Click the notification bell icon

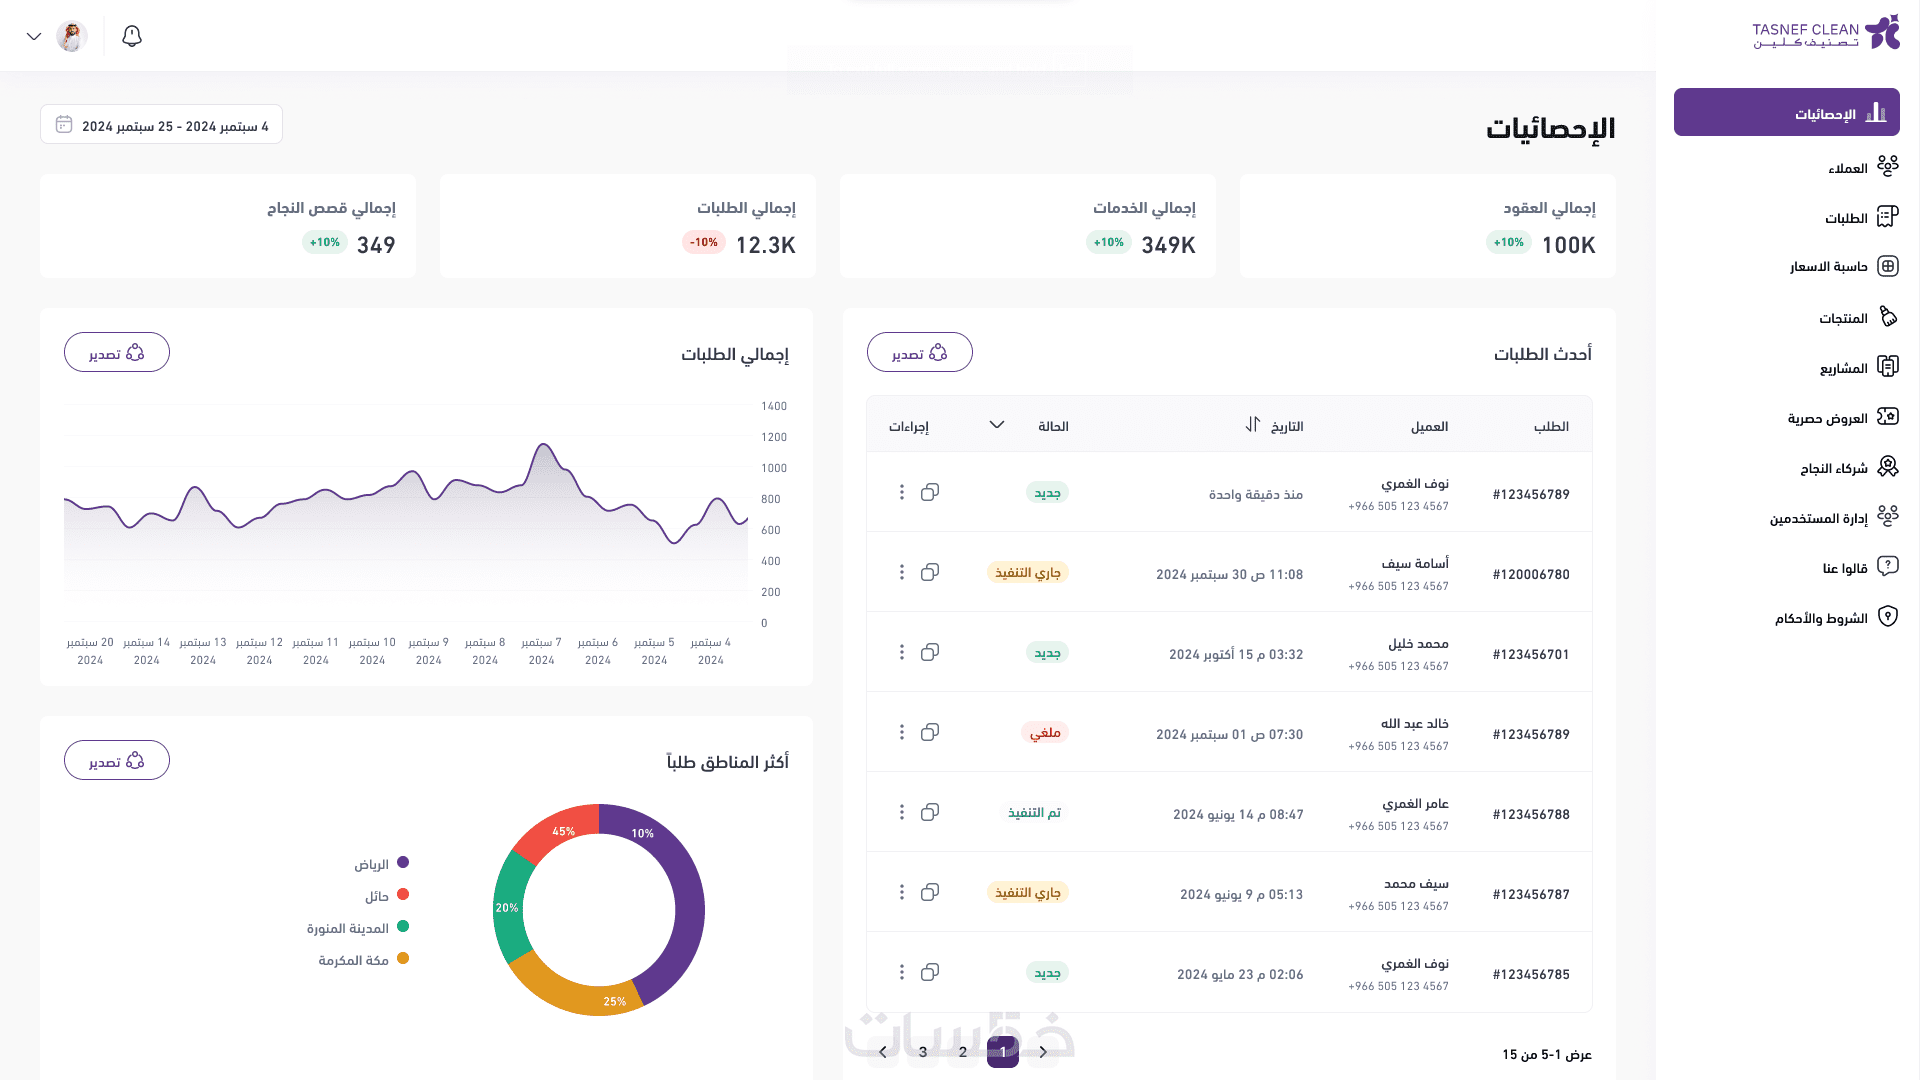click(x=132, y=37)
